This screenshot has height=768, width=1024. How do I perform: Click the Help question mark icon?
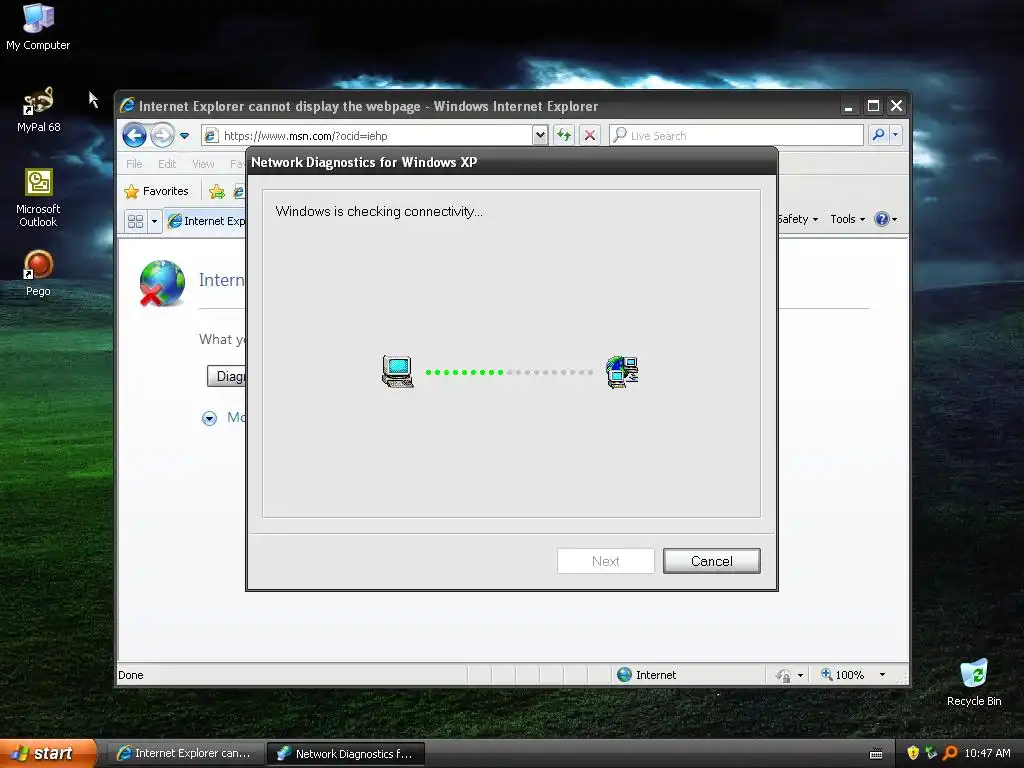point(882,219)
